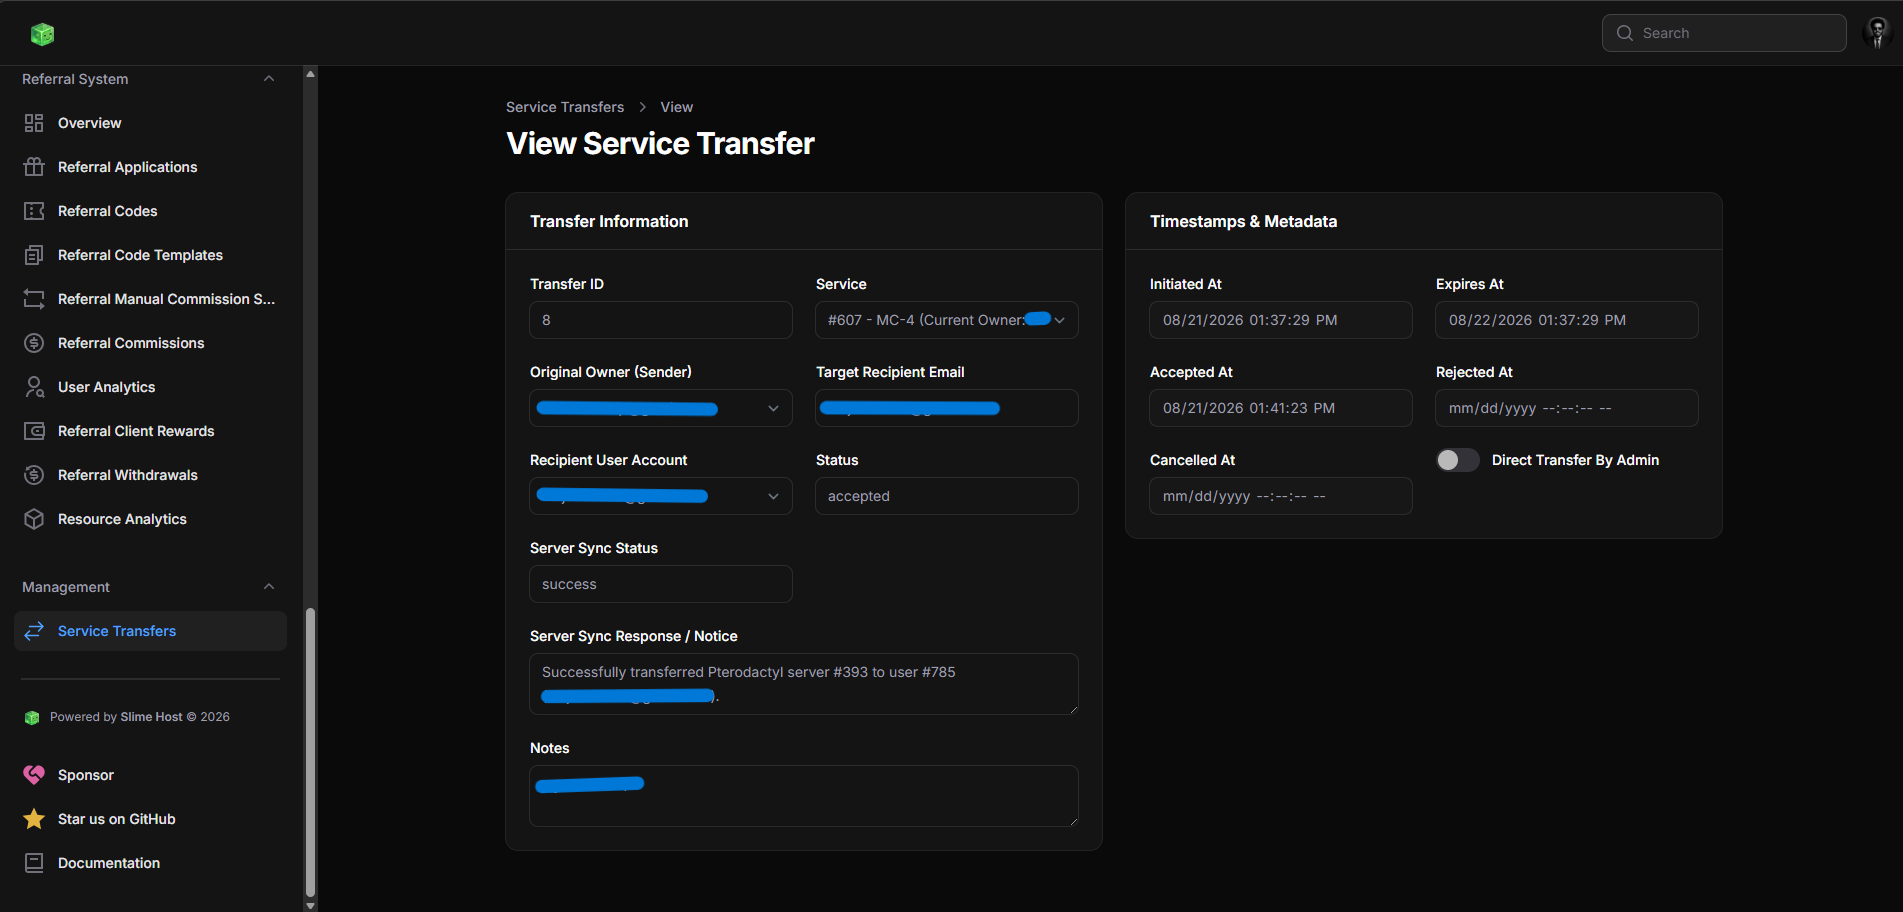Click the Cancelled At date field
1903x912 pixels.
(x=1280, y=496)
